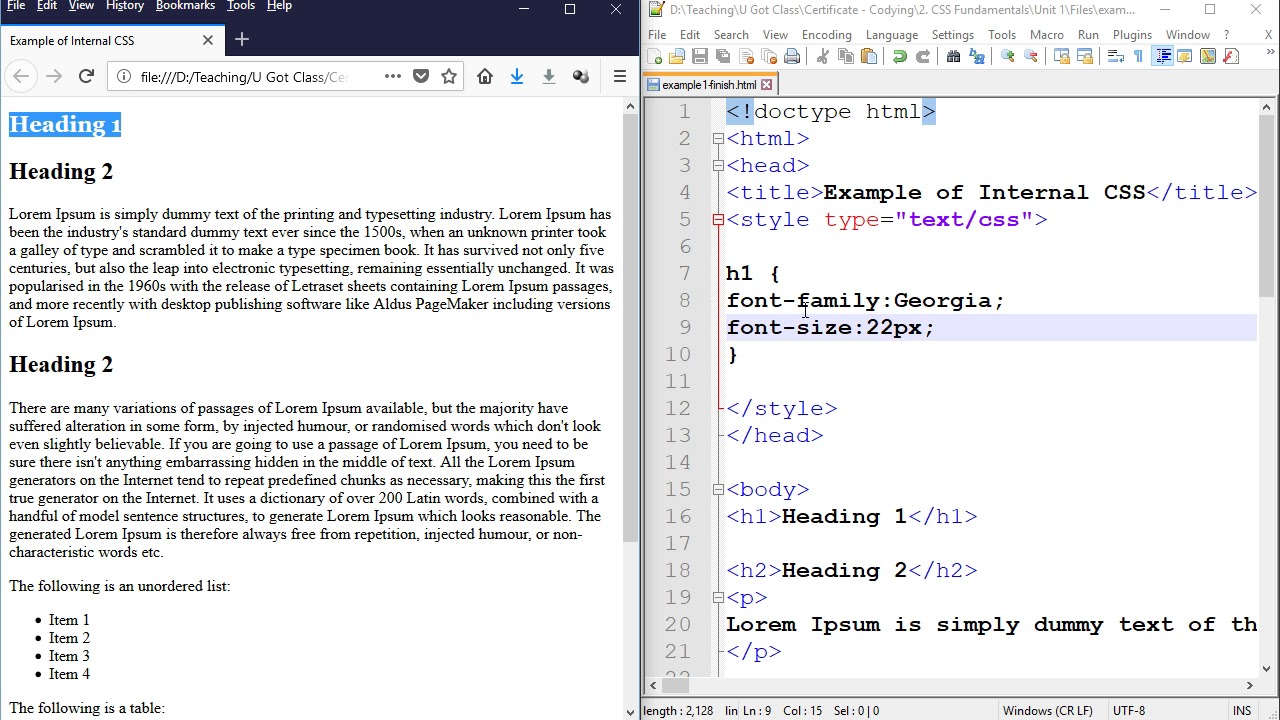Go back in Firefox
This screenshot has height=720, width=1280.
point(21,76)
